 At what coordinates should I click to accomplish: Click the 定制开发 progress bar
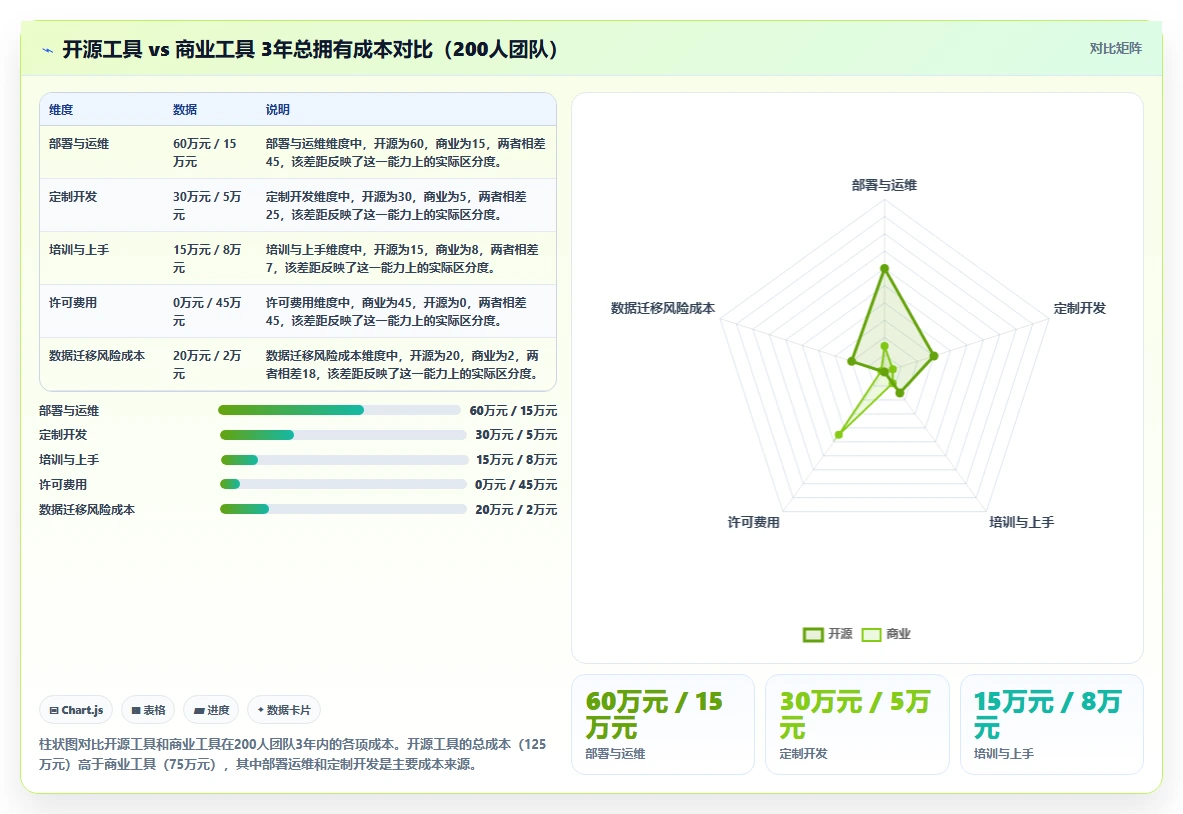coord(343,435)
